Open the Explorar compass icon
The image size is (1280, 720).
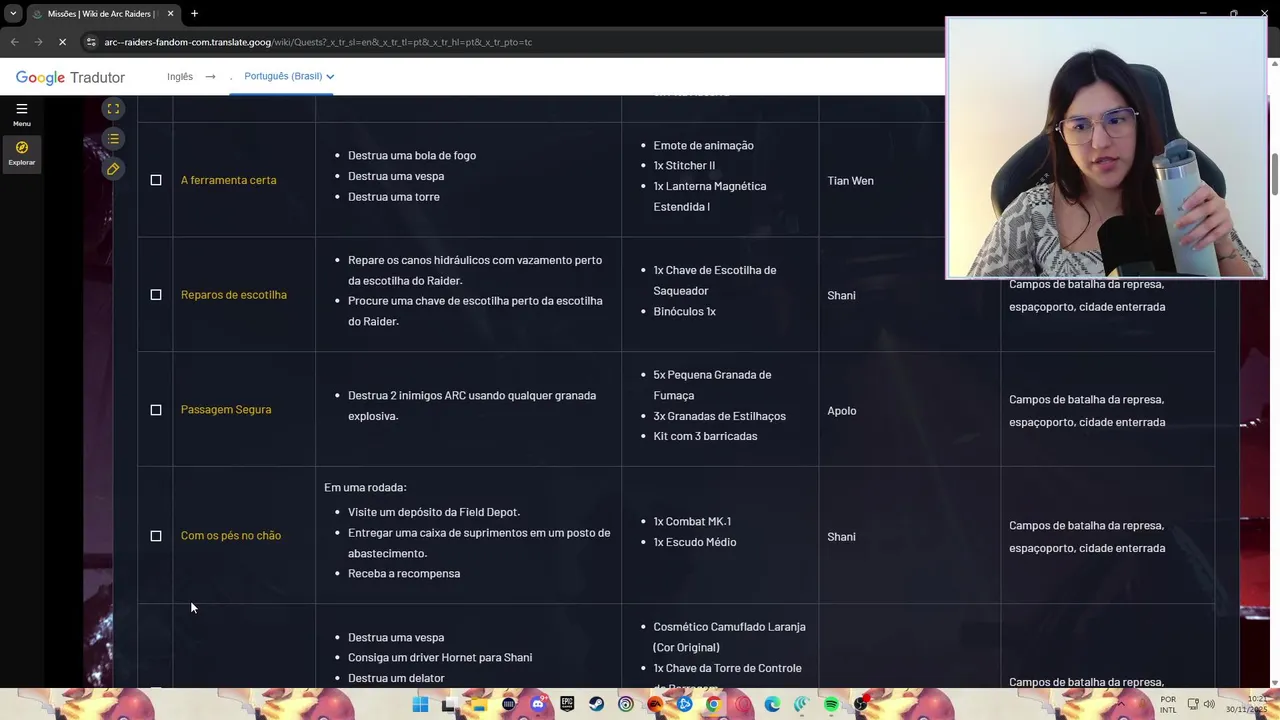(x=21, y=148)
